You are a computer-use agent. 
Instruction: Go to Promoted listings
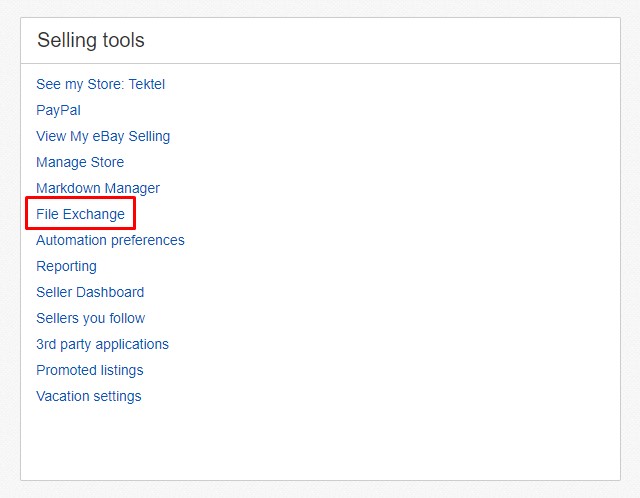click(90, 370)
